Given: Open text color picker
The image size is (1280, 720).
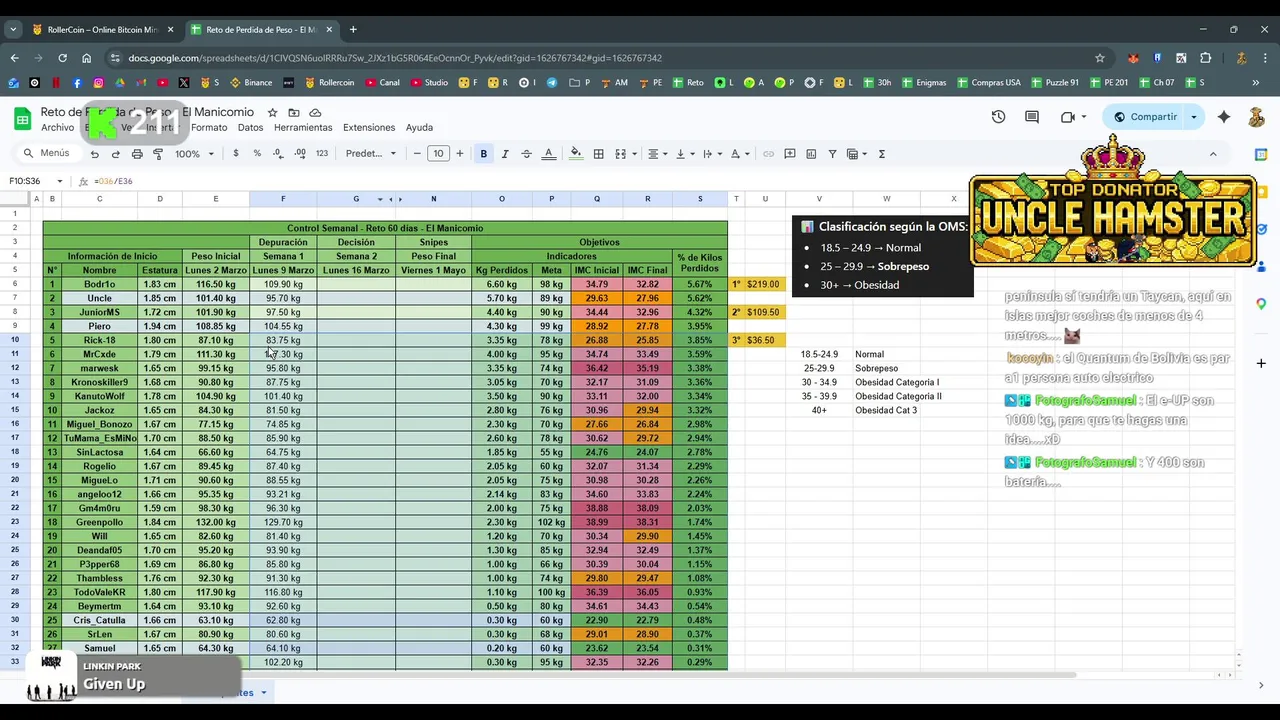Looking at the screenshot, I should (x=548, y=154).
